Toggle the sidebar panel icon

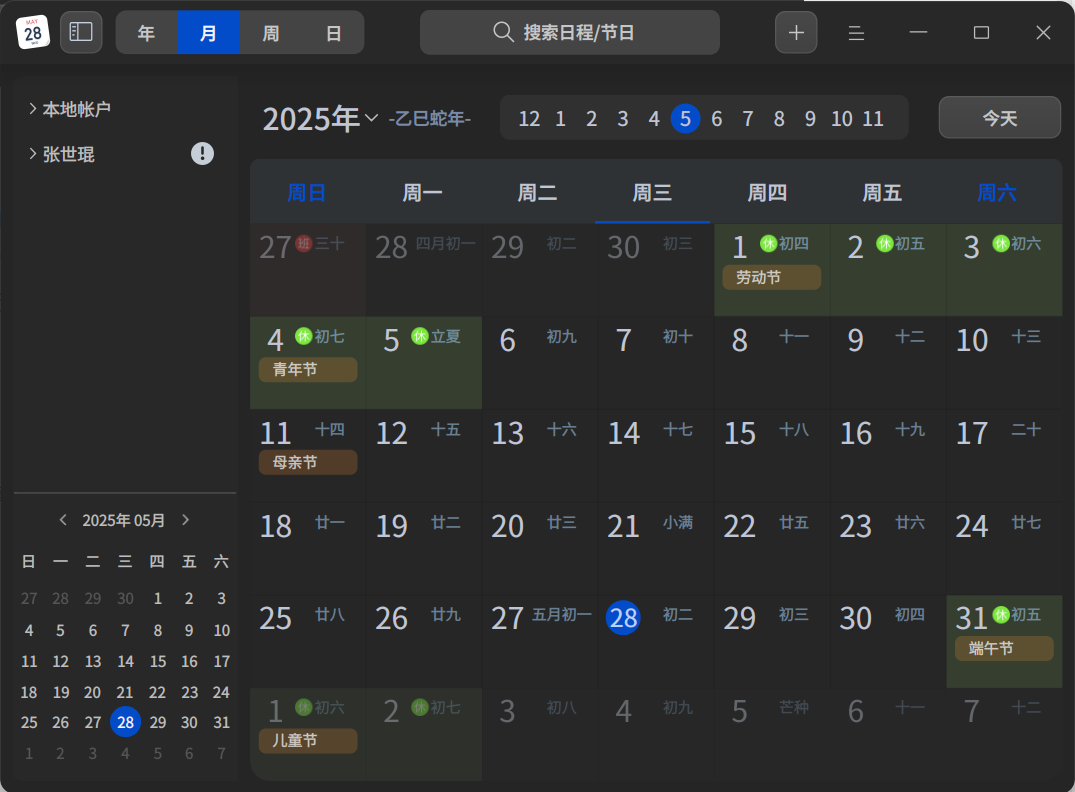[81, 32]
